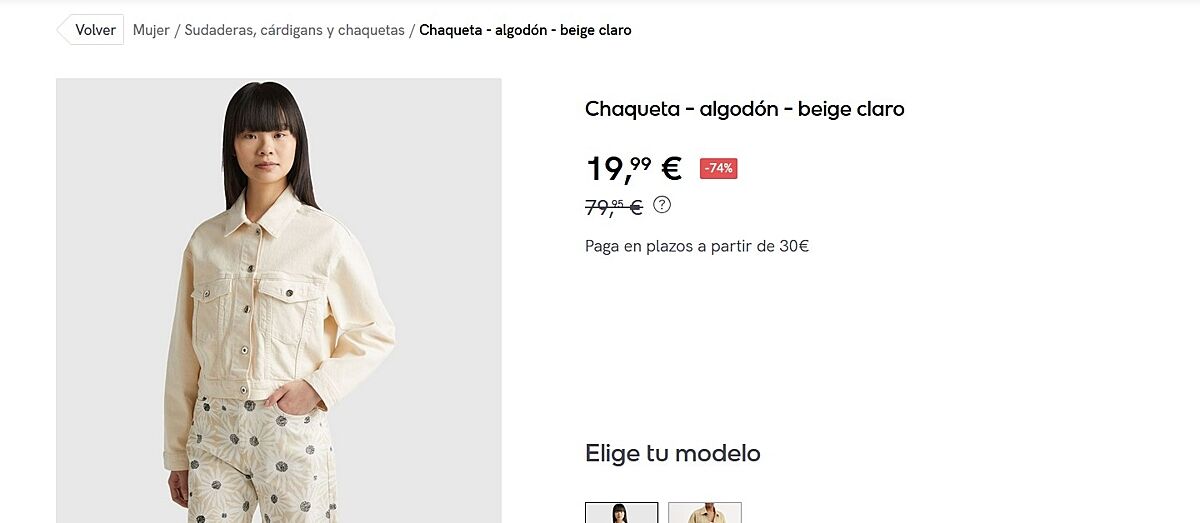The height and width of the screenshot is (523, 1200).
Task: Click the red -74% discount badge
Action: tap(719, 169)
